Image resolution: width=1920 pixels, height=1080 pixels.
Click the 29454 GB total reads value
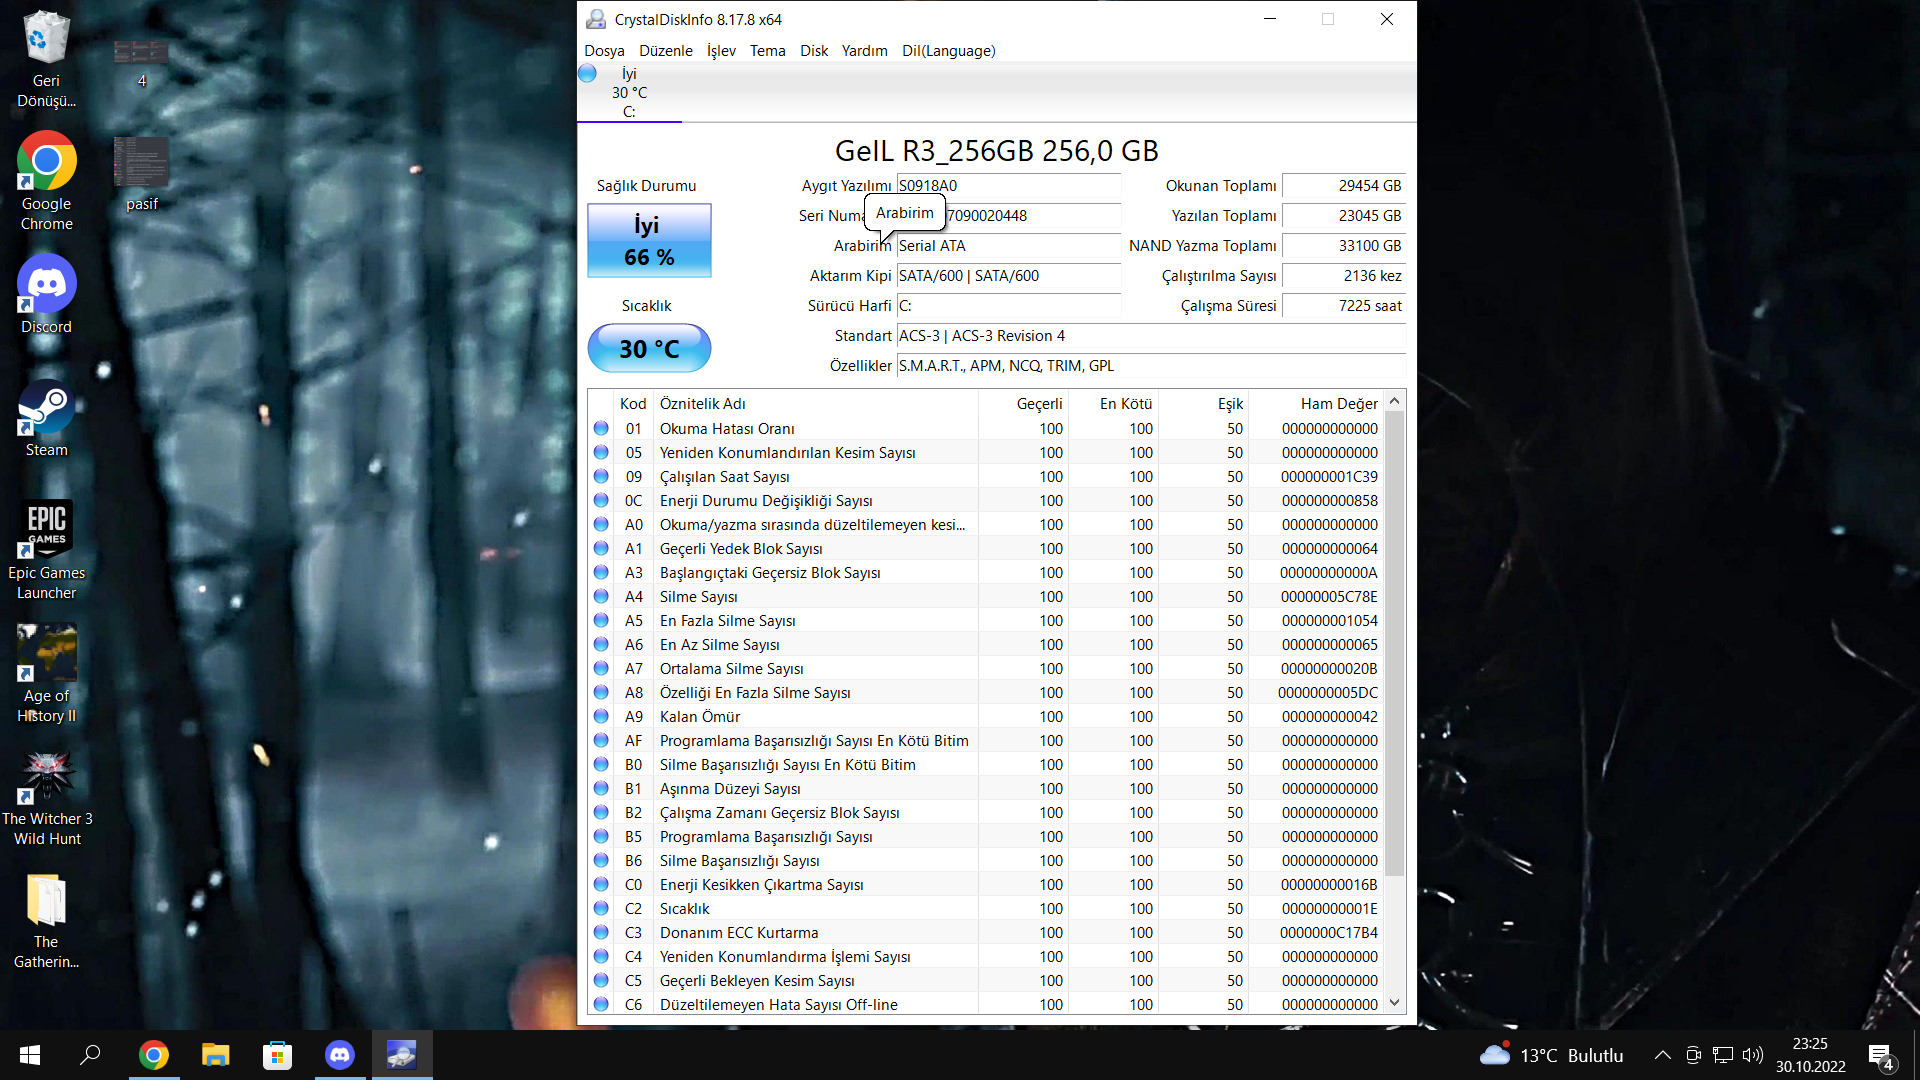point(1343,186)
